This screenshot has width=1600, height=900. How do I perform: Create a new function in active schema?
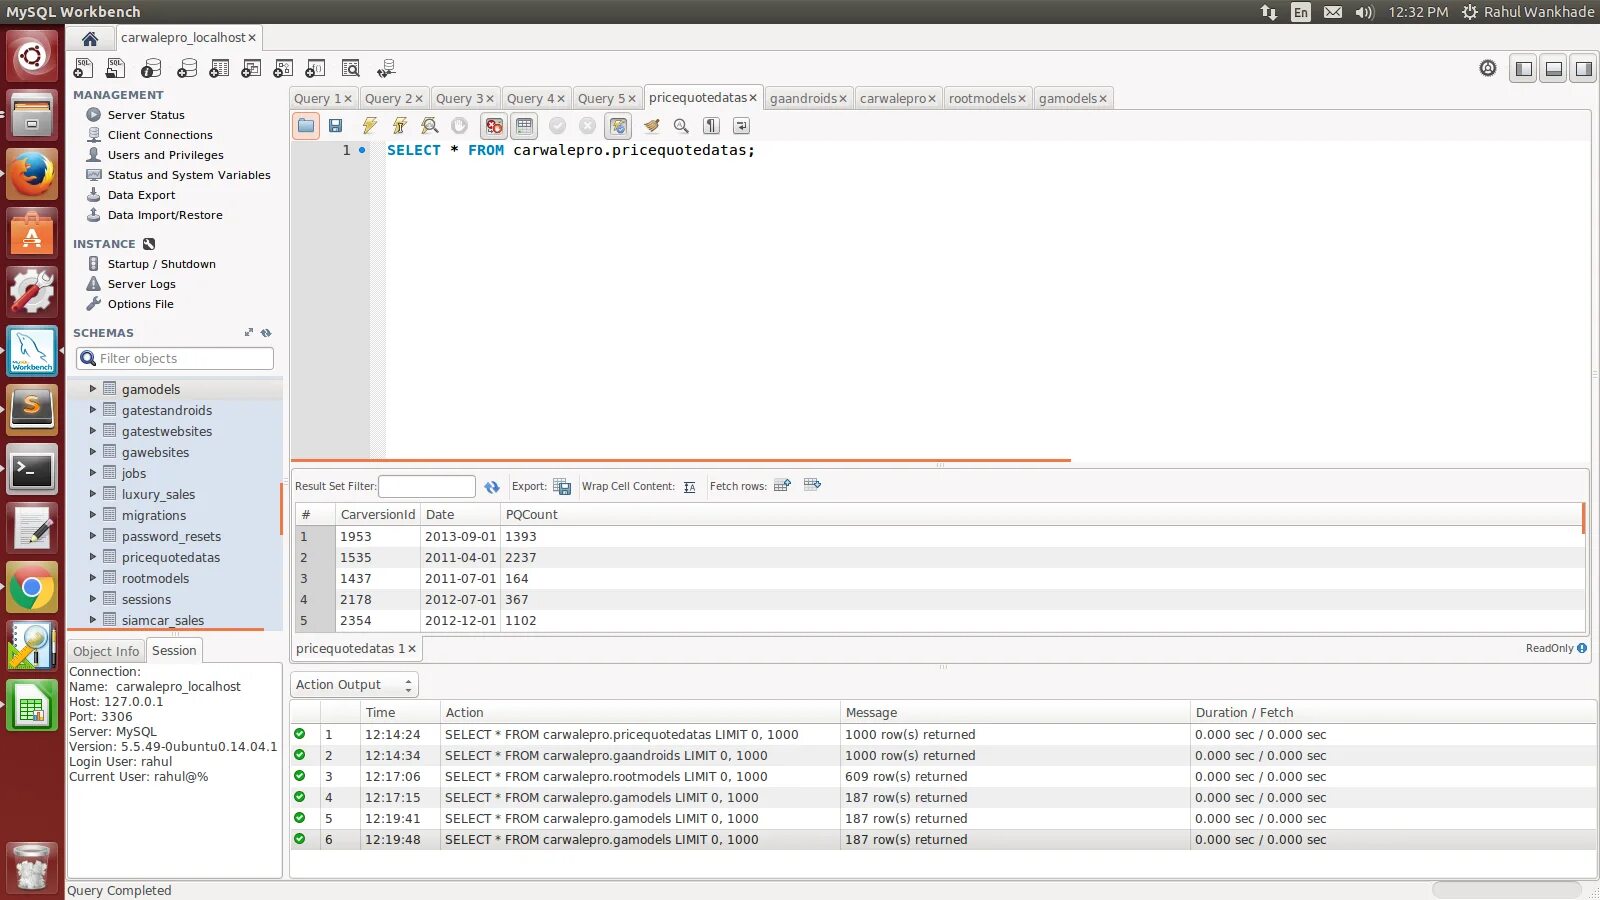pyautogui.click(x=315, y=68)
